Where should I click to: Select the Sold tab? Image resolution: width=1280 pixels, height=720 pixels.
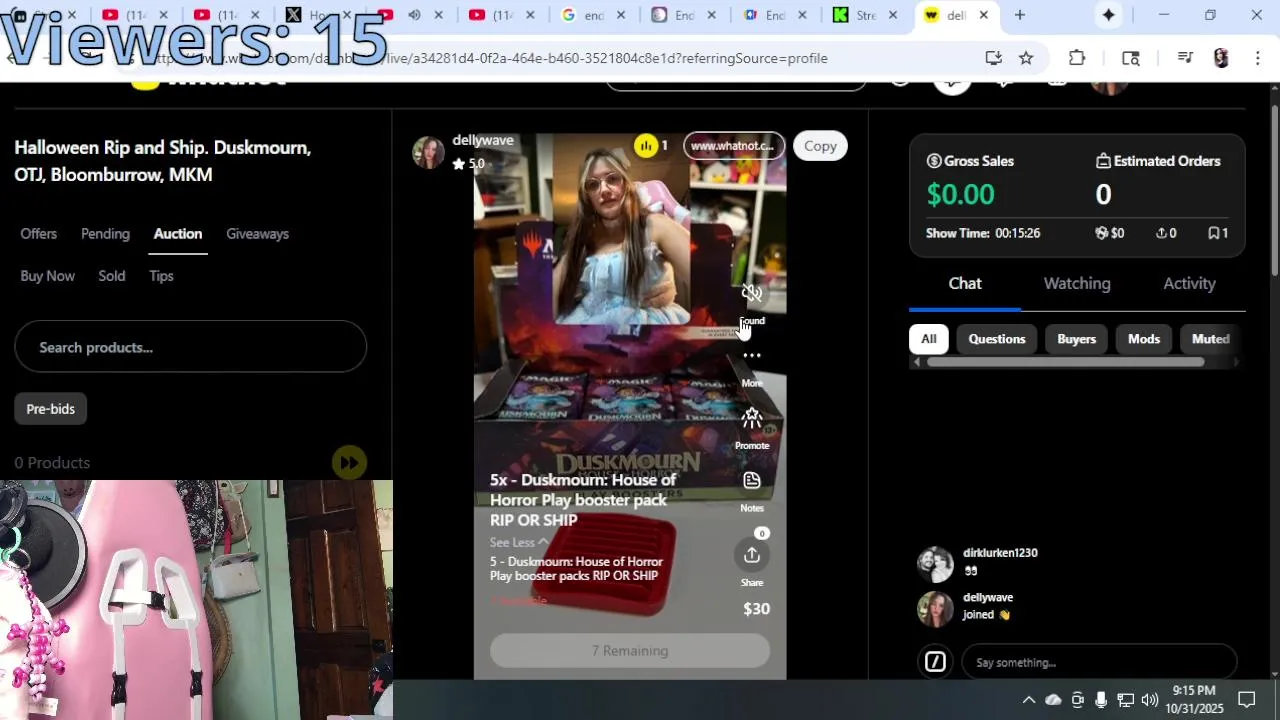pyautogui.click(x=112, y=276)
